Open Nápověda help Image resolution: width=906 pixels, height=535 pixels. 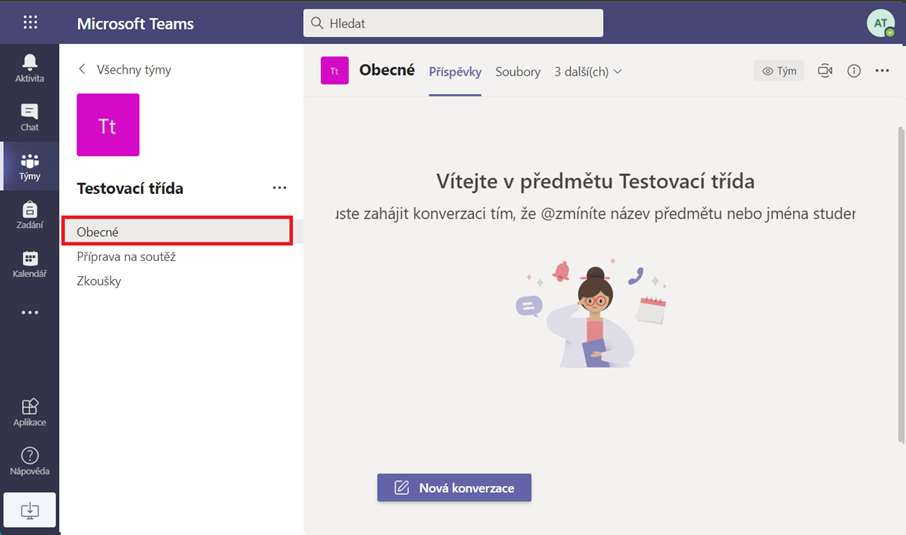tap(29, 461)
